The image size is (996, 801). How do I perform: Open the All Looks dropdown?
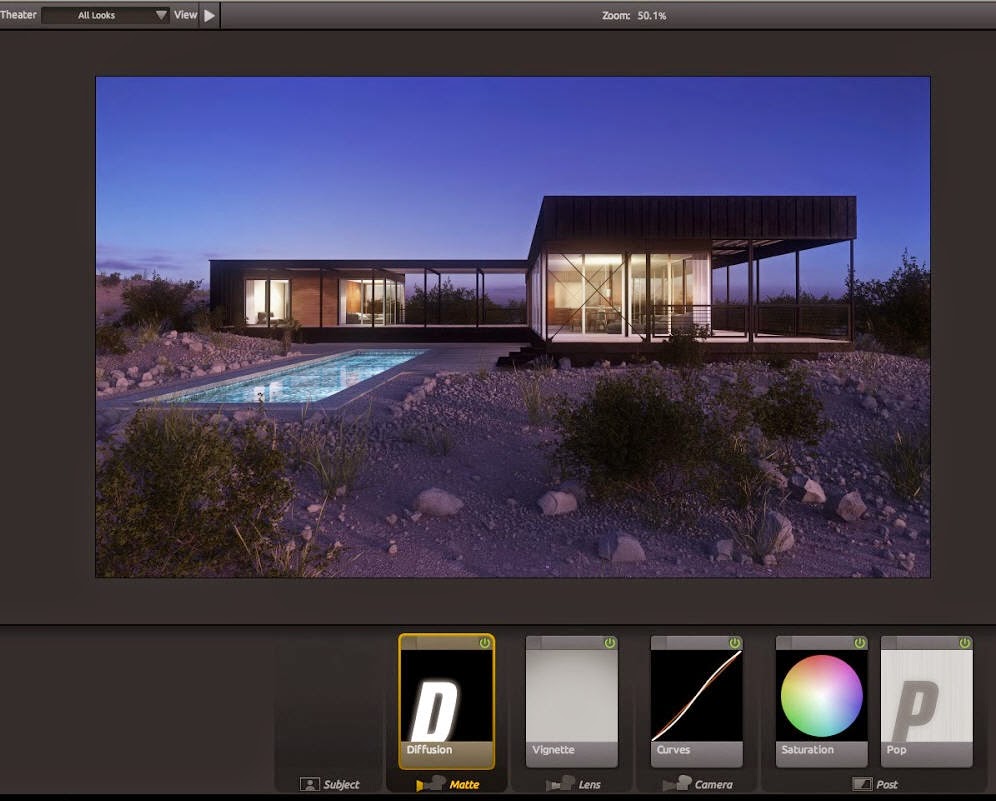(105, 15)
